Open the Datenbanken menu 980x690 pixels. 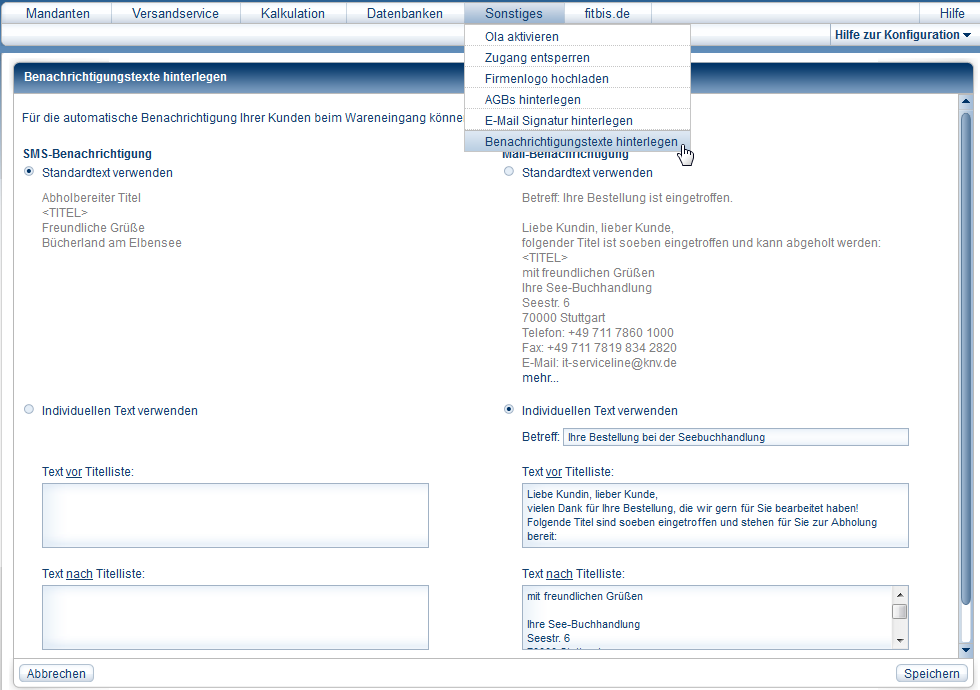coord(405,13)
